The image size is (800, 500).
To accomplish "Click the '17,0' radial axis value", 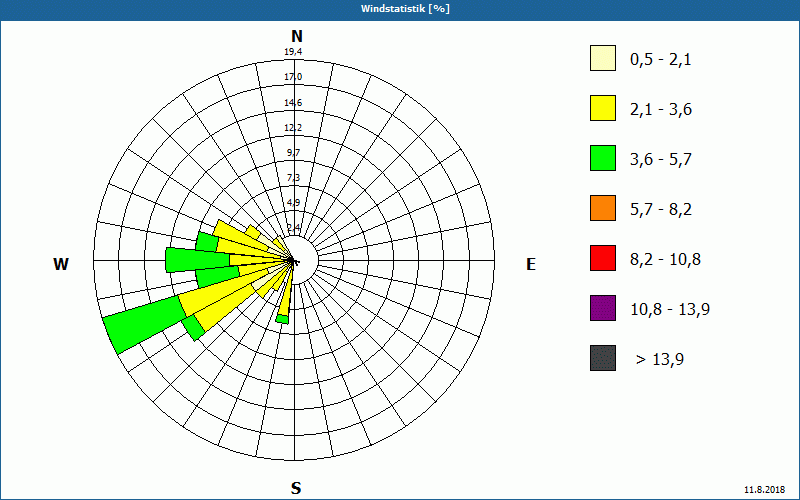I will (293, 77).
